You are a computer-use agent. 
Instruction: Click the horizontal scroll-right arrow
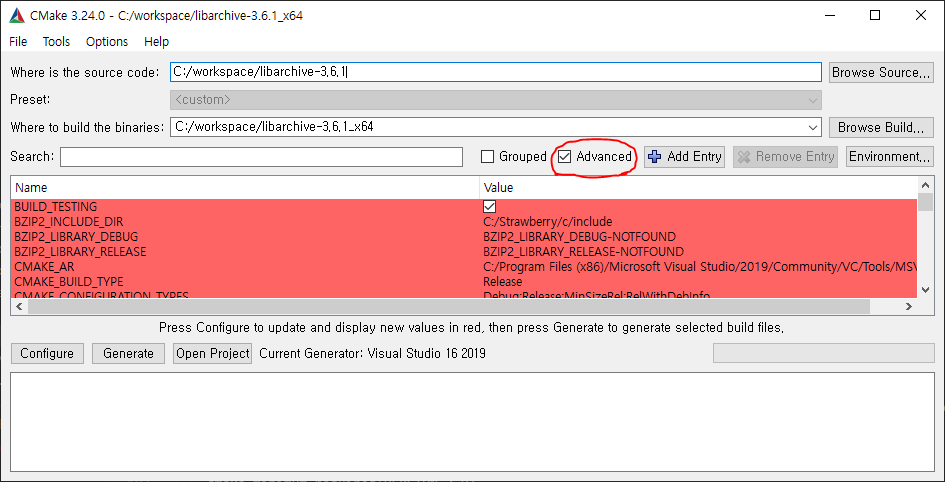click(908, 307)
